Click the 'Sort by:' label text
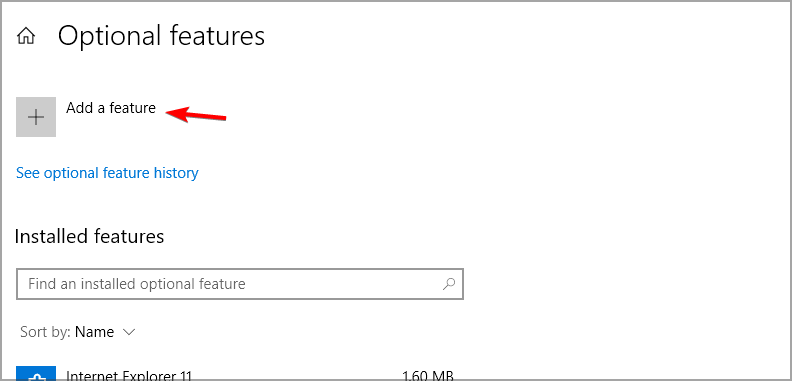The height and width of the screenshot is (381, 792). (45, 332)
